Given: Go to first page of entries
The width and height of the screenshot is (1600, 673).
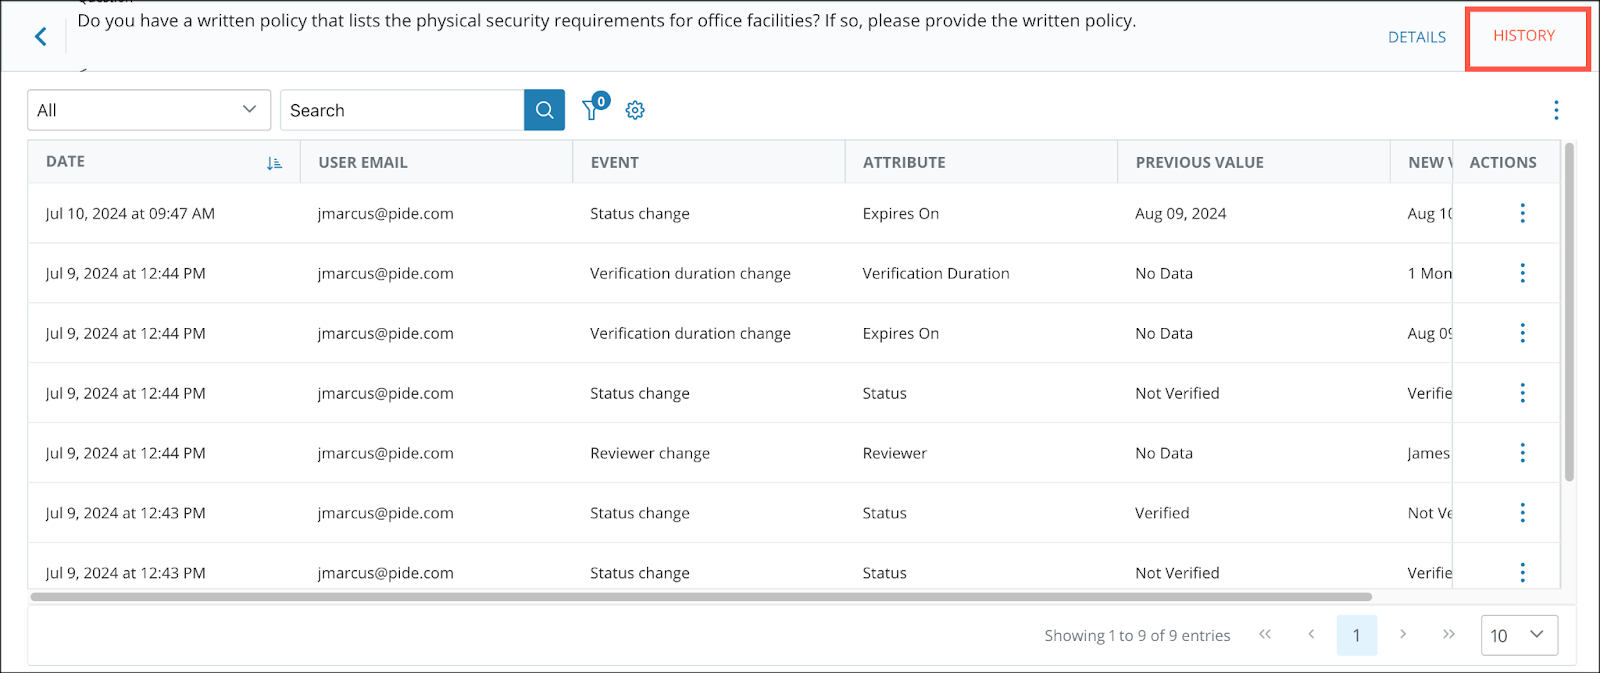Looking at the screenshot, I should pyautogui.click(x=1265, y=634).
